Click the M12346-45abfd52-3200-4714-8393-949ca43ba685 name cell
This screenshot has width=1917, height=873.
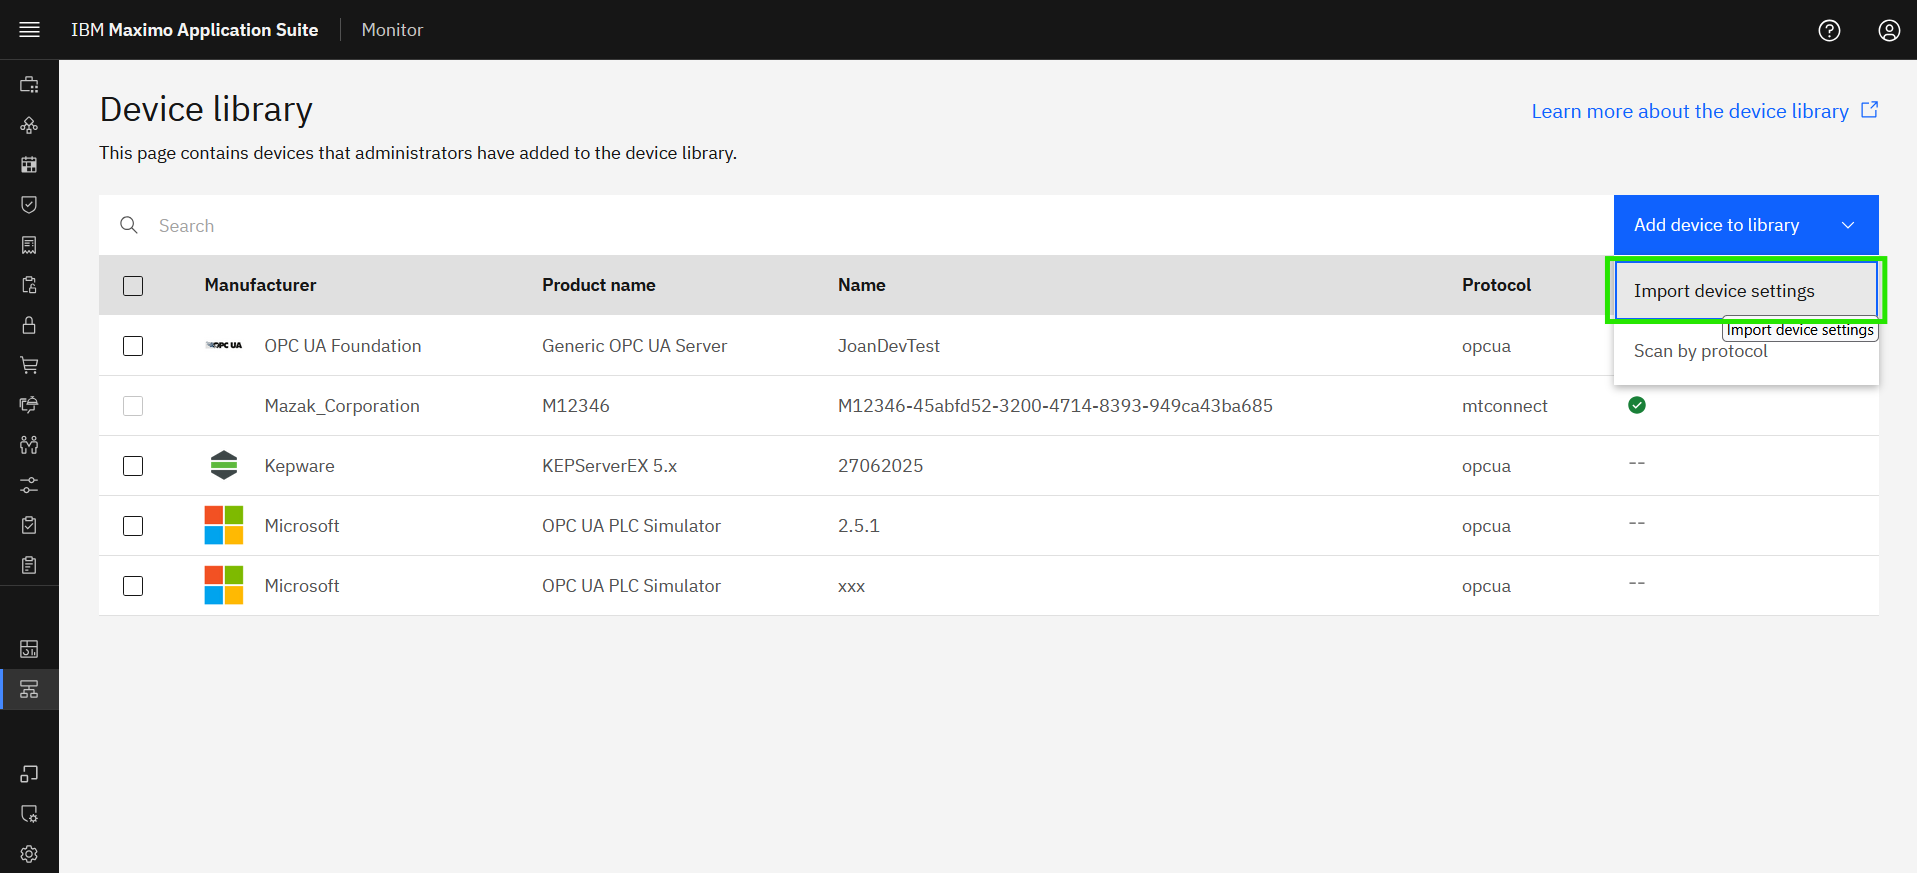point(1055,406)
